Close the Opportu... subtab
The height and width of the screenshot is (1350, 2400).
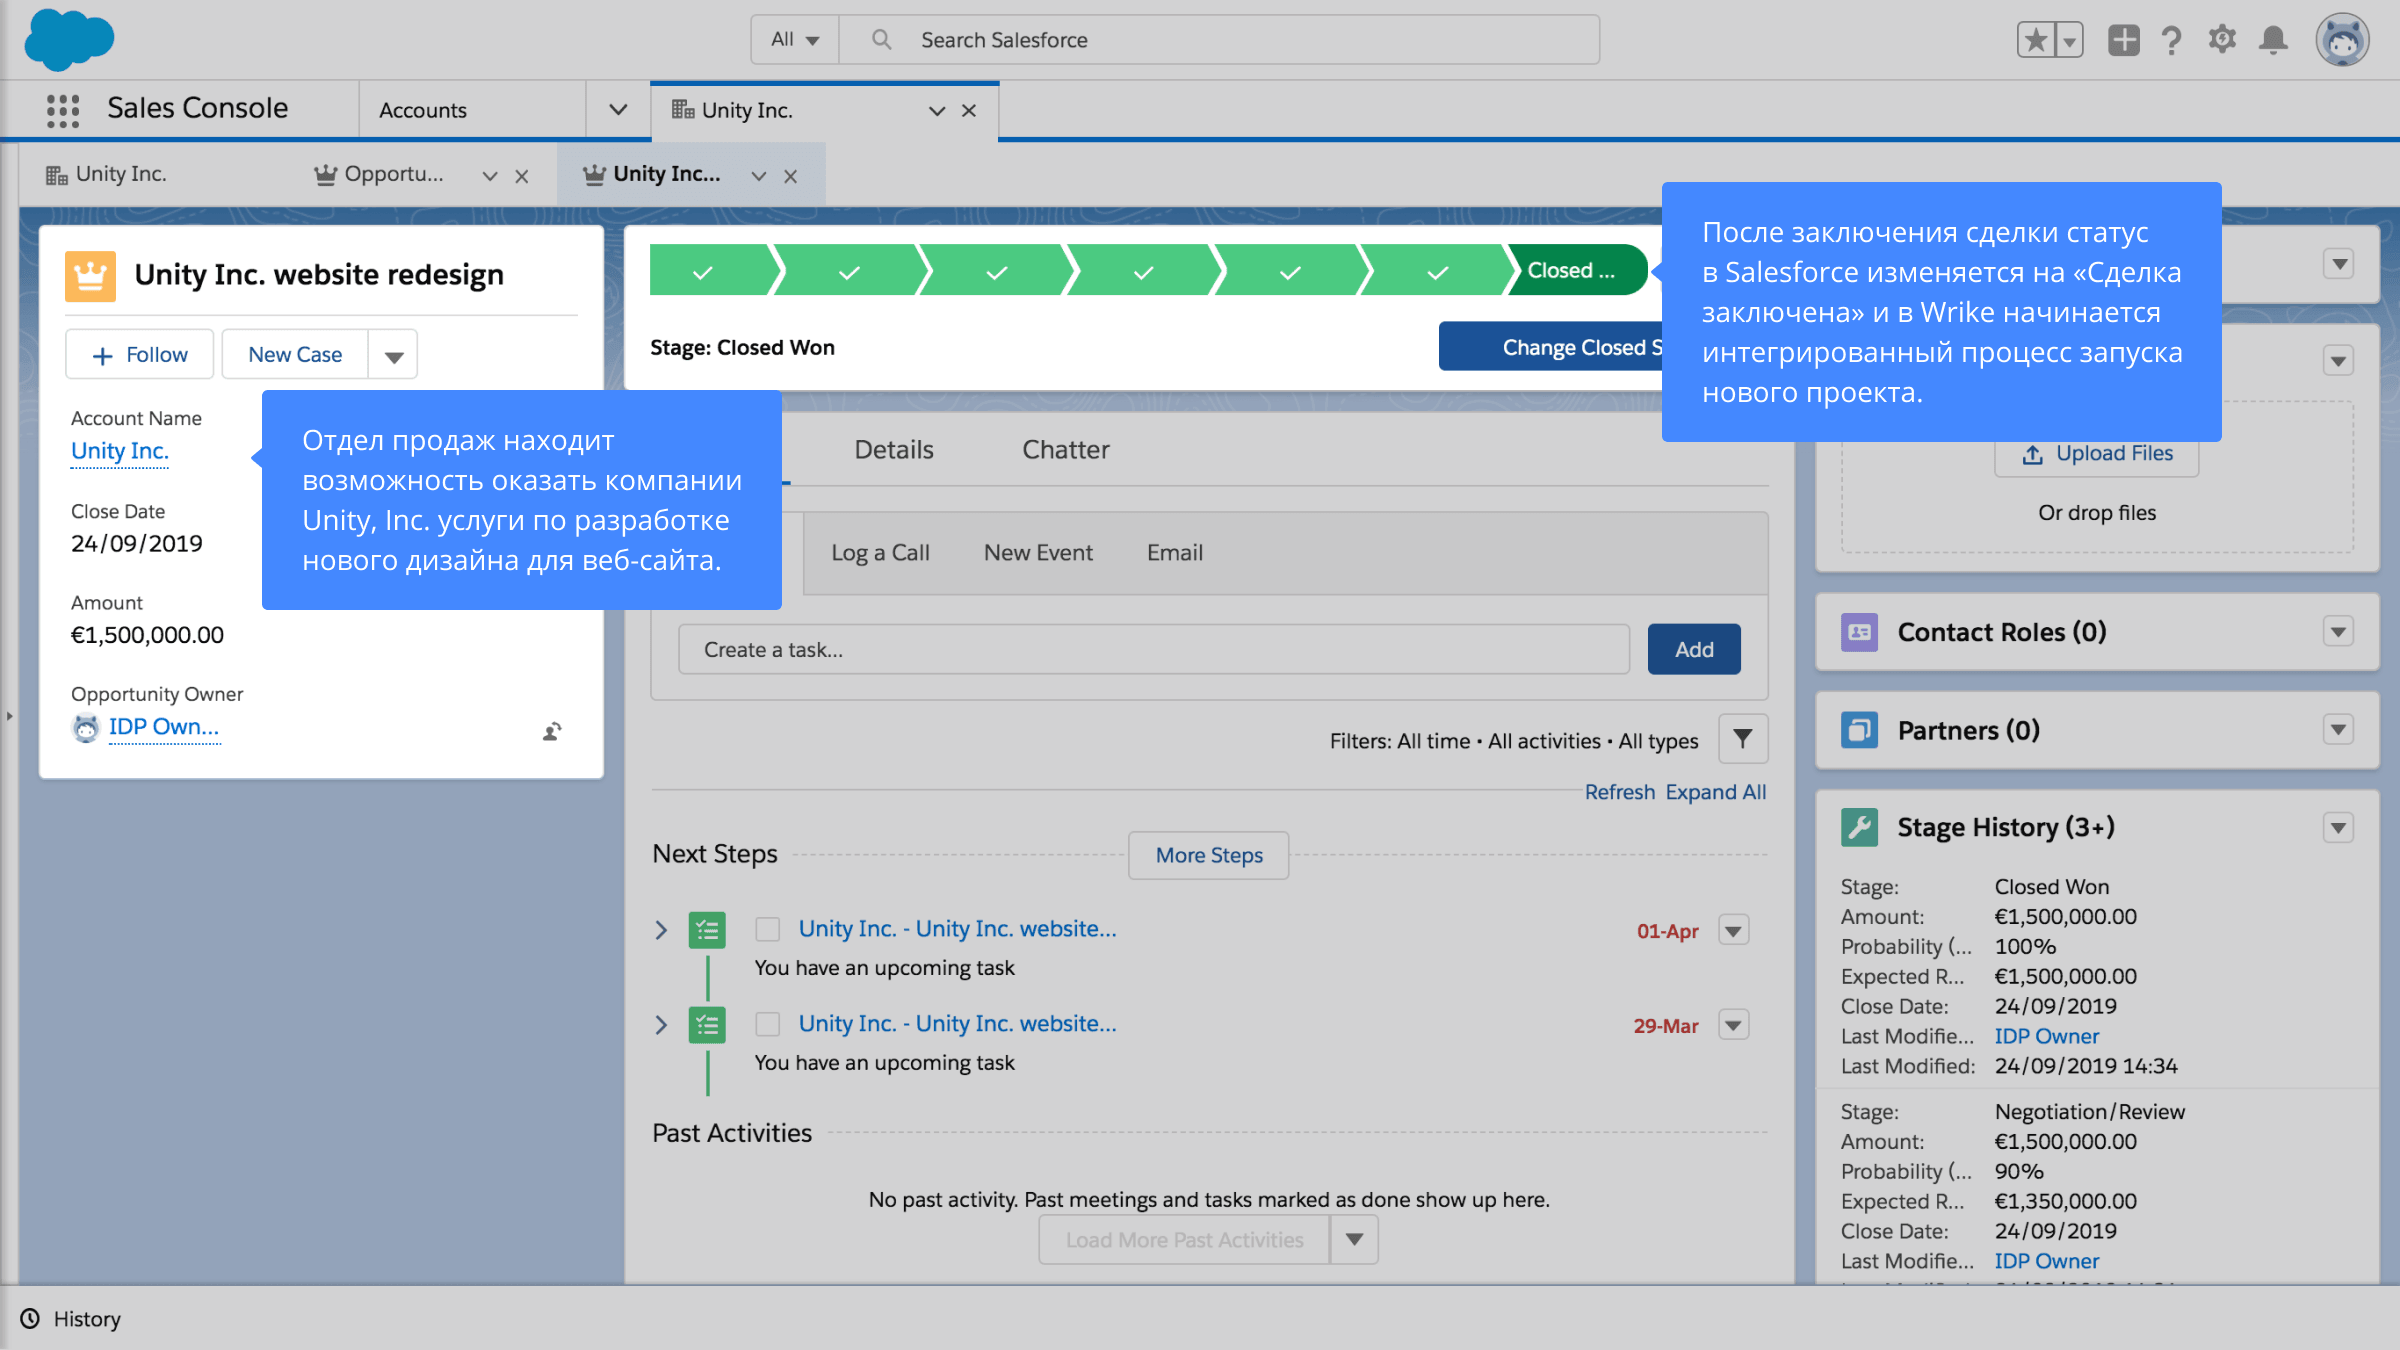521,176
